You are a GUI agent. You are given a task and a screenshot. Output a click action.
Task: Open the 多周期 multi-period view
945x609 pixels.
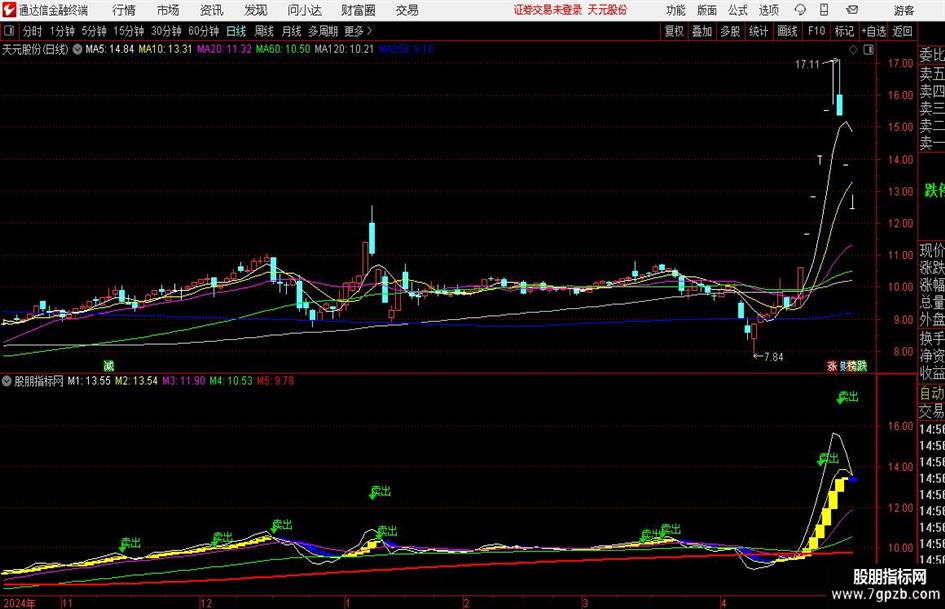[323, 31]
